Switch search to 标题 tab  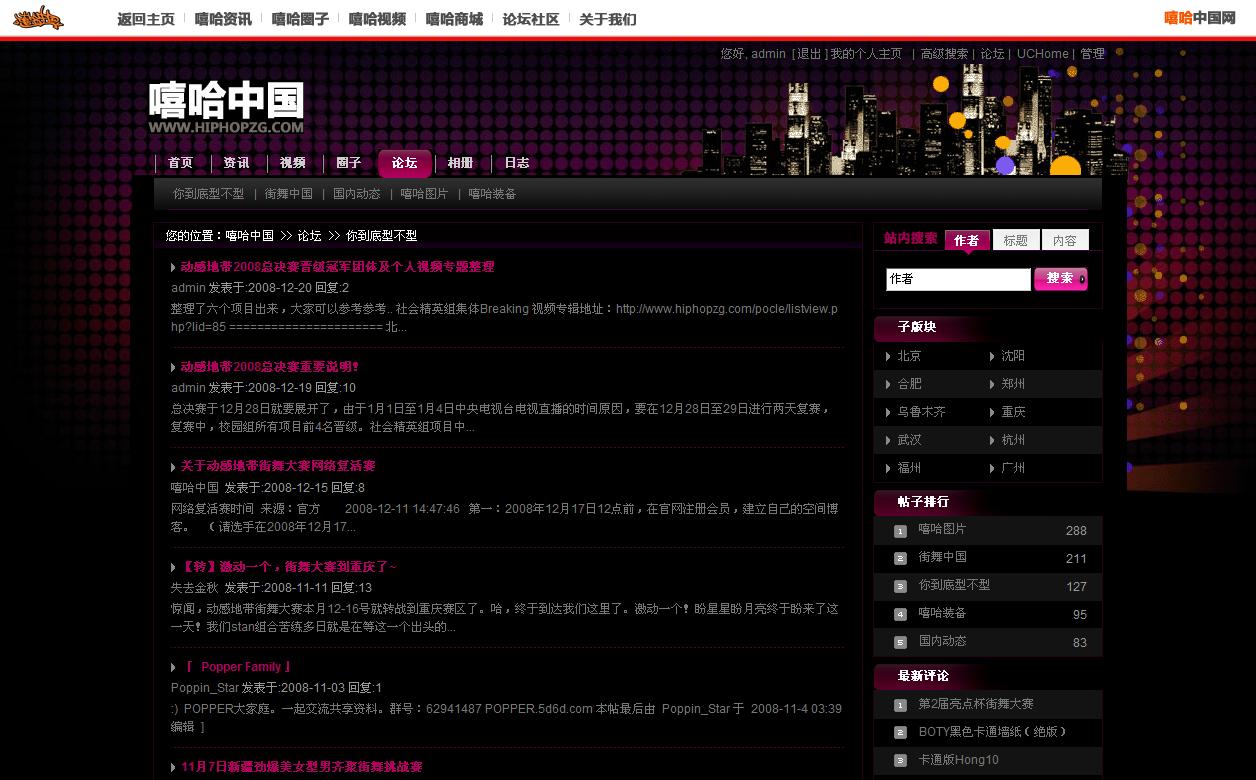click(x=1016, y=240)
